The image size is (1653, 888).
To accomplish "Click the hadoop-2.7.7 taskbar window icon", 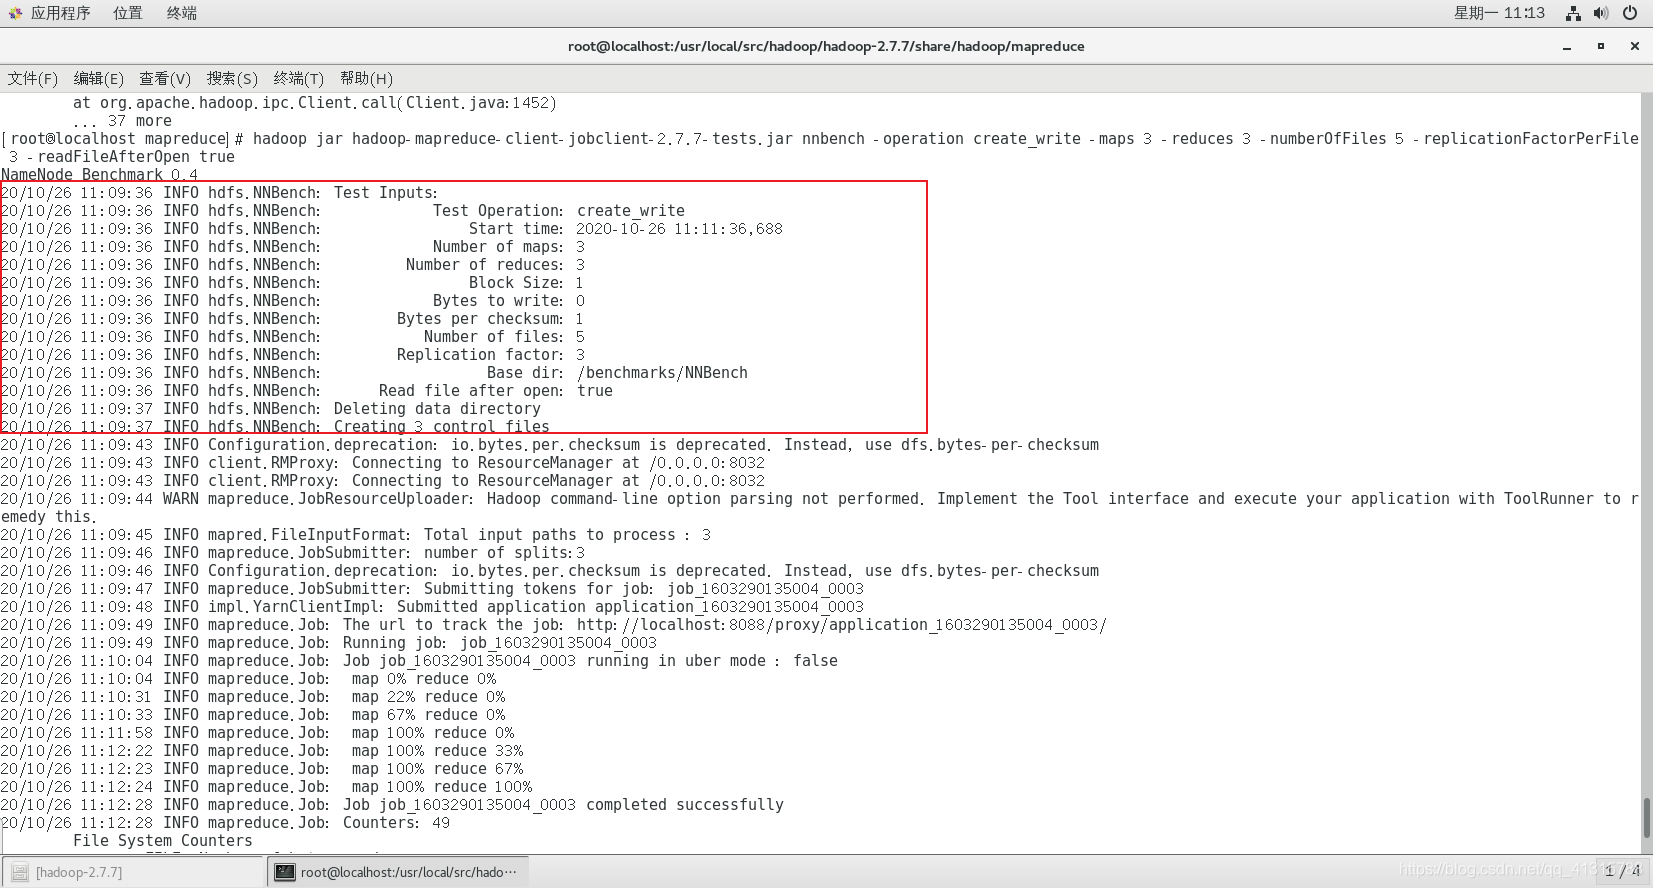I will pyautogui.click(x=20, y=872).
